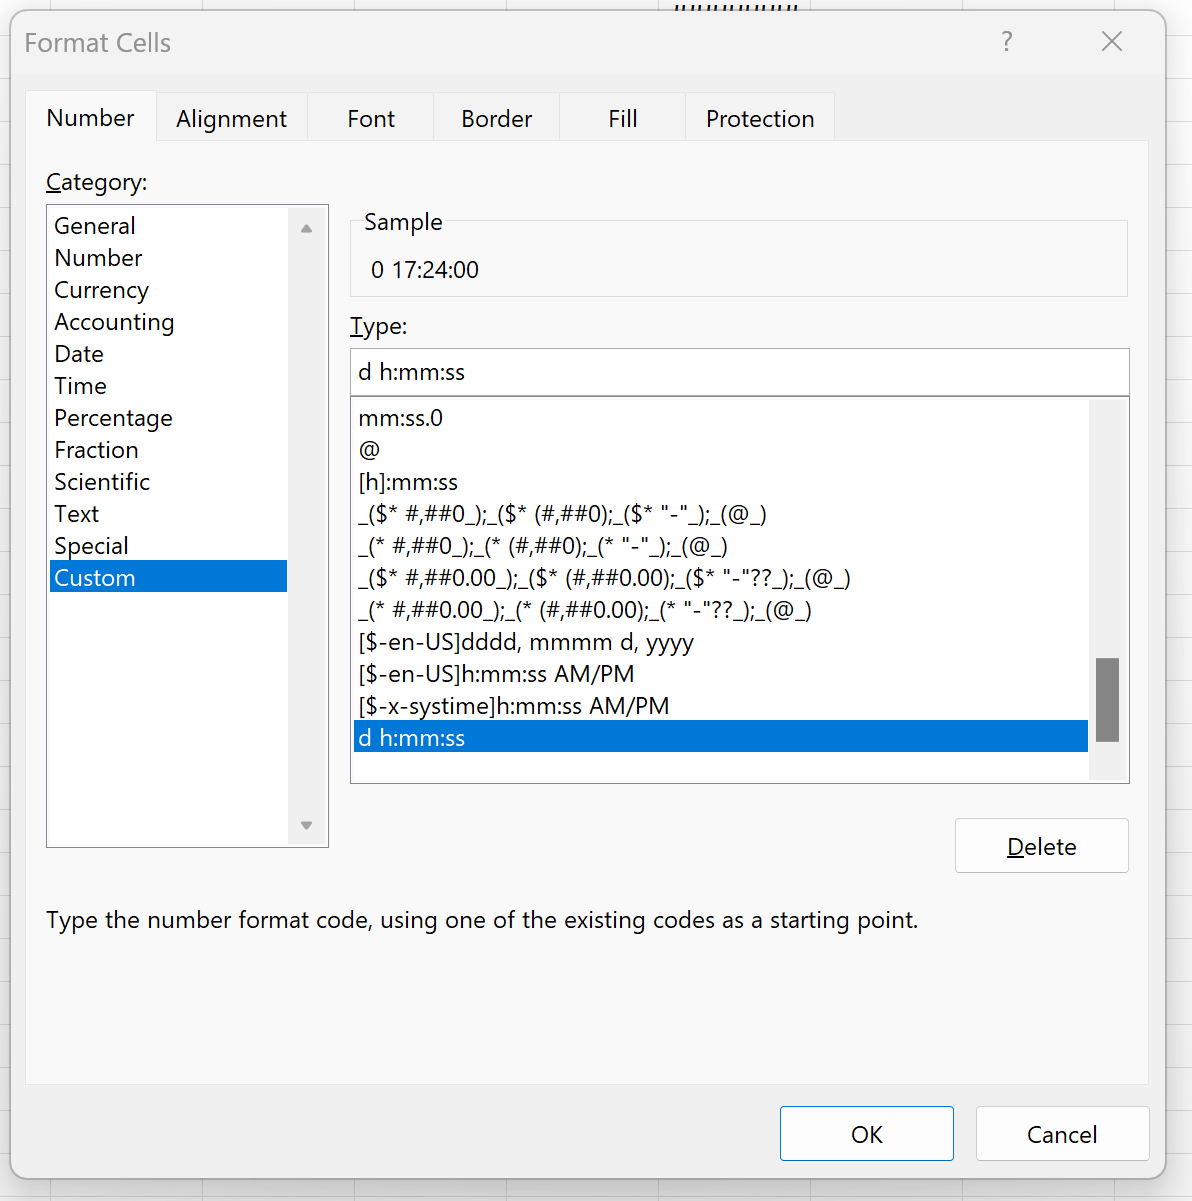Click the help question mark icon
This screenshot has height=1201, width=1192.
[1007, 42]
